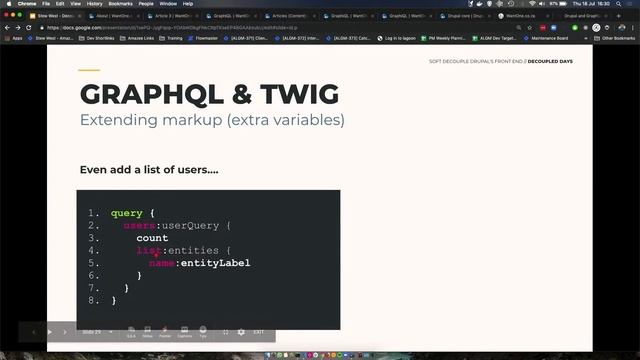This screenshot has height=360, width=640.
Task: Switch to WantOne.co.za tab
Action: [523, 16]
